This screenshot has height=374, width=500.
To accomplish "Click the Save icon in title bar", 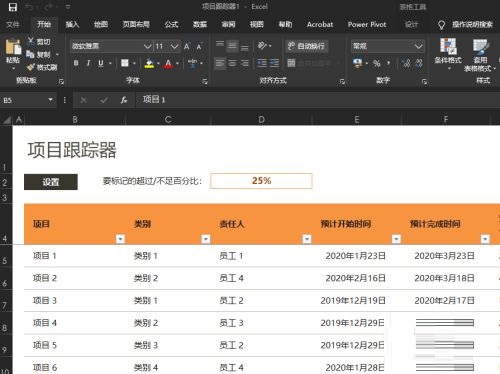I will (13, 7).
